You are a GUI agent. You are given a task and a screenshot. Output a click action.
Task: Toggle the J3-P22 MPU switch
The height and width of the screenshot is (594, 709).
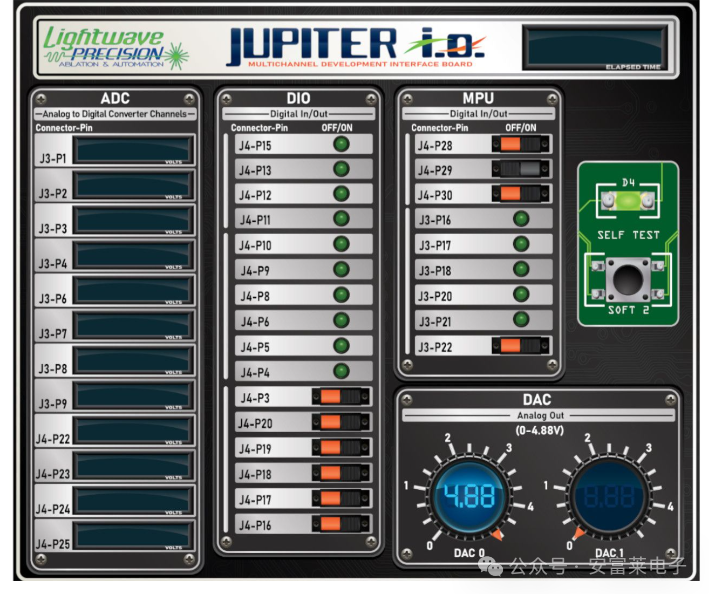520,346
